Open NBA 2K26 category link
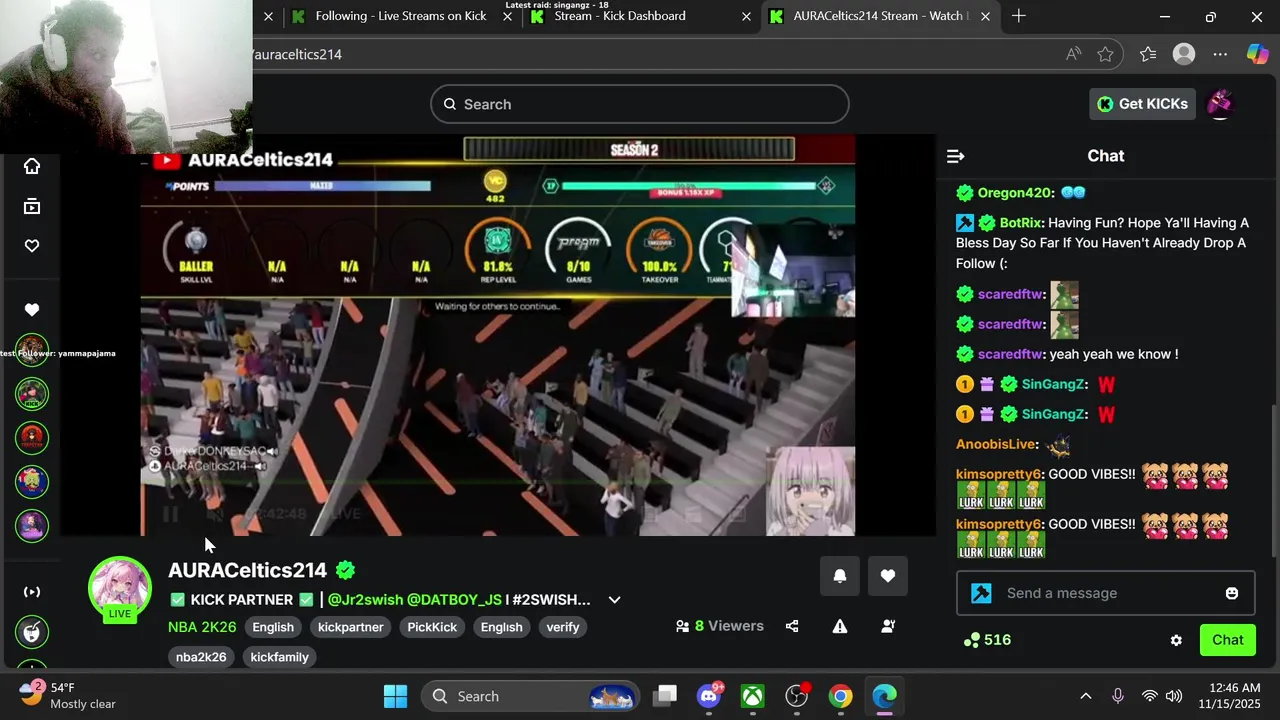 coord(202,627)
